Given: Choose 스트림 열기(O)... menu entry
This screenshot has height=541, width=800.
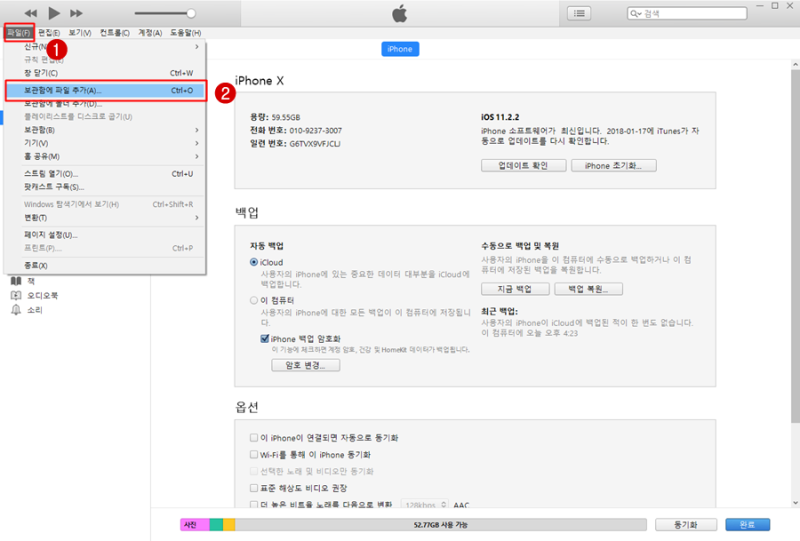Looking at the screenshot, I should (106, 174).
